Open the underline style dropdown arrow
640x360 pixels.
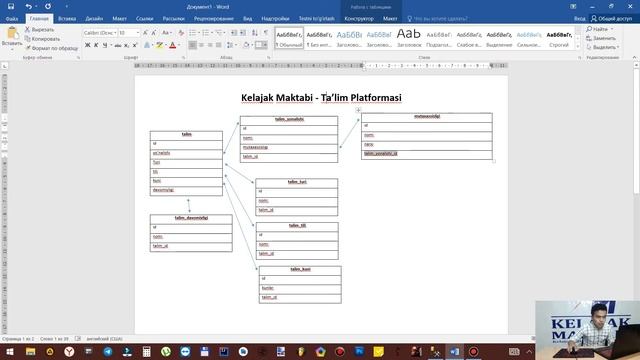111,45
